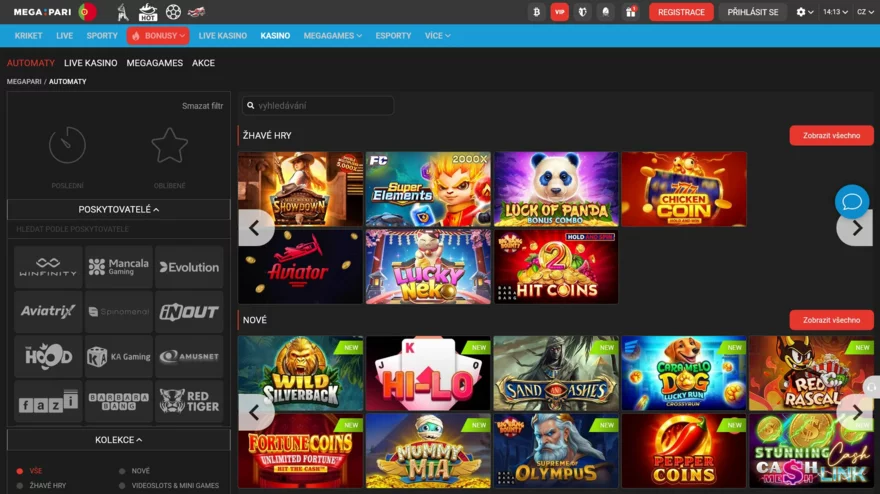Open the soccer ball icon
This screenshot has height=494, width=880.
[x=173, y=12]
